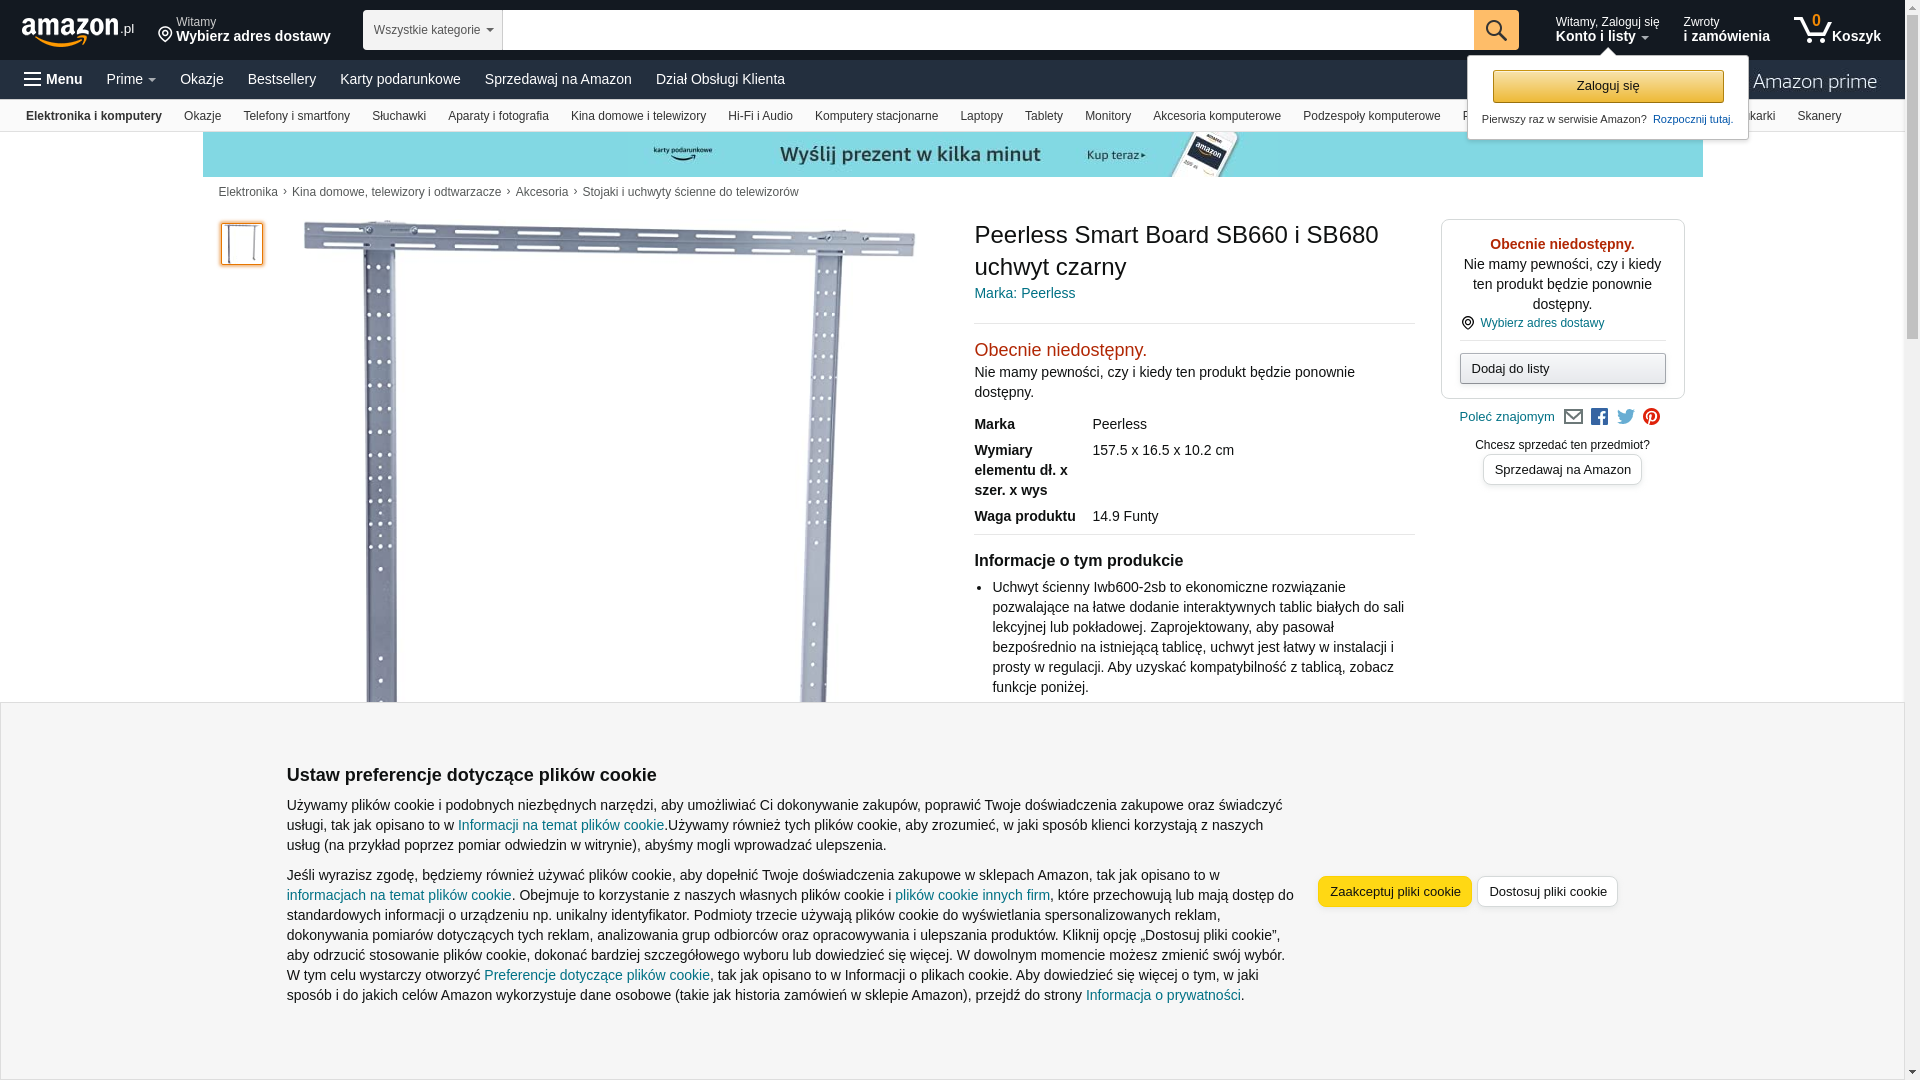
Task: Select Laptopy category tab
Action: coord(980,116)
